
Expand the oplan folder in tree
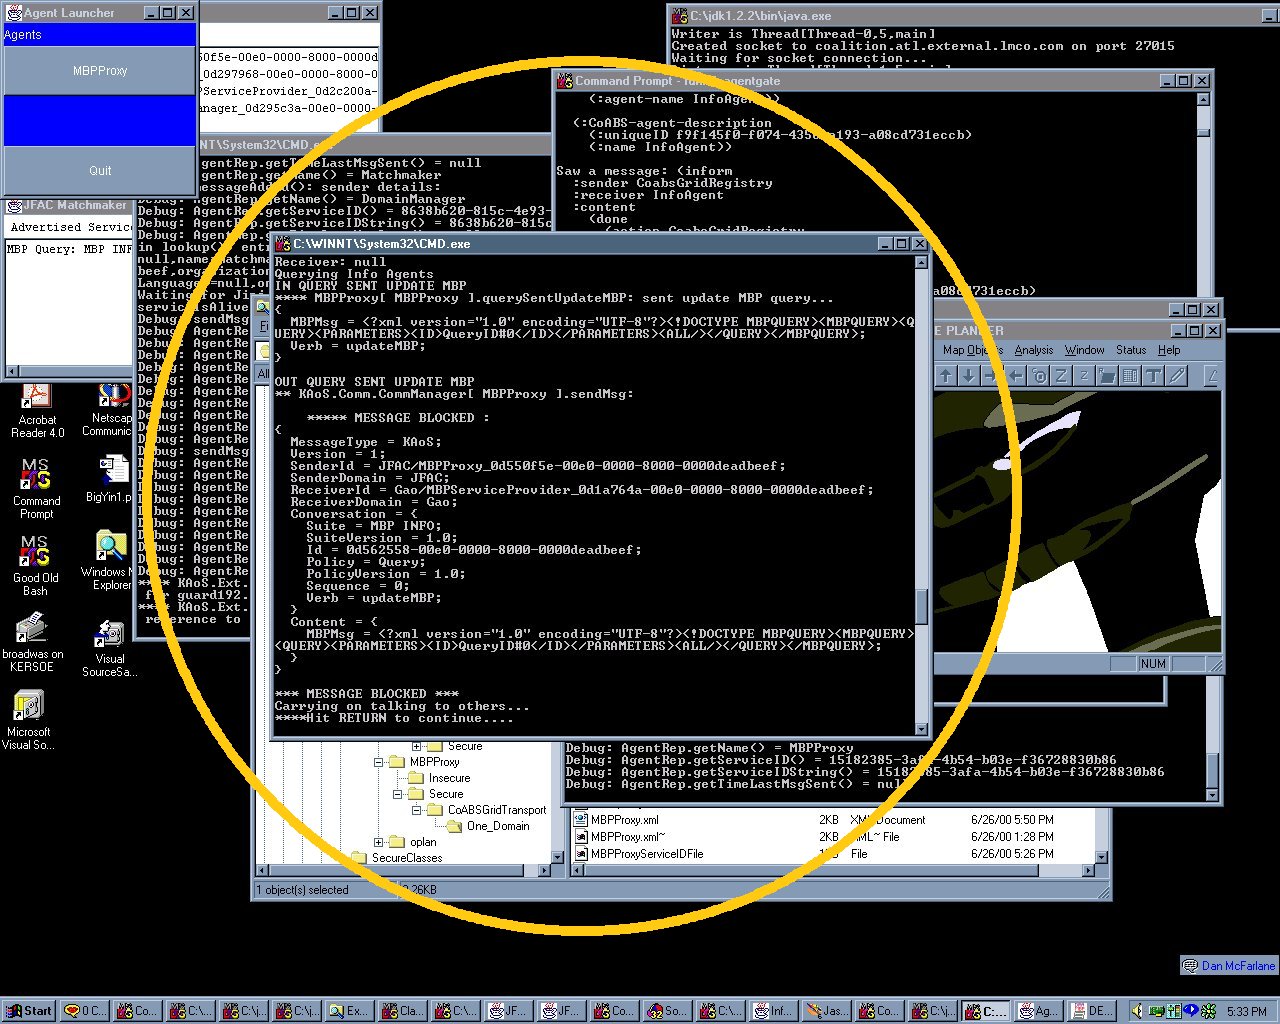(x=380, y=842)
